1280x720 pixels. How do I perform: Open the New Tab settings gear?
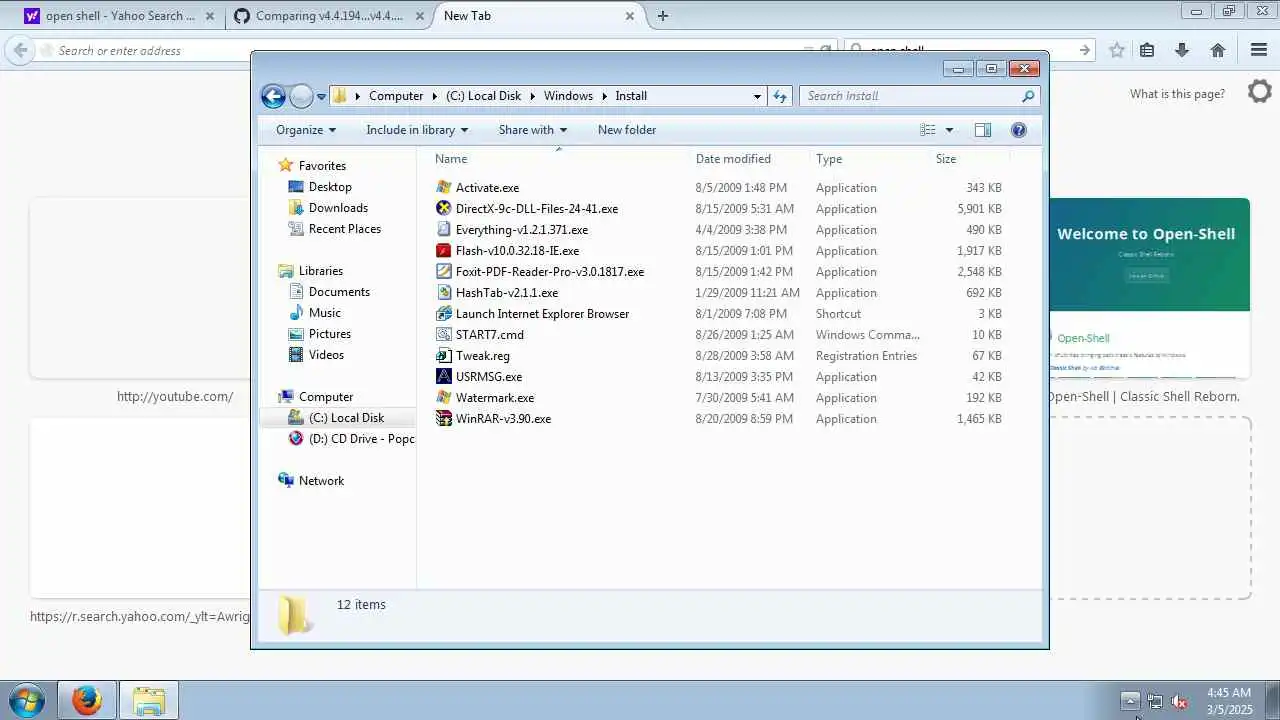tap(1260, 92)
